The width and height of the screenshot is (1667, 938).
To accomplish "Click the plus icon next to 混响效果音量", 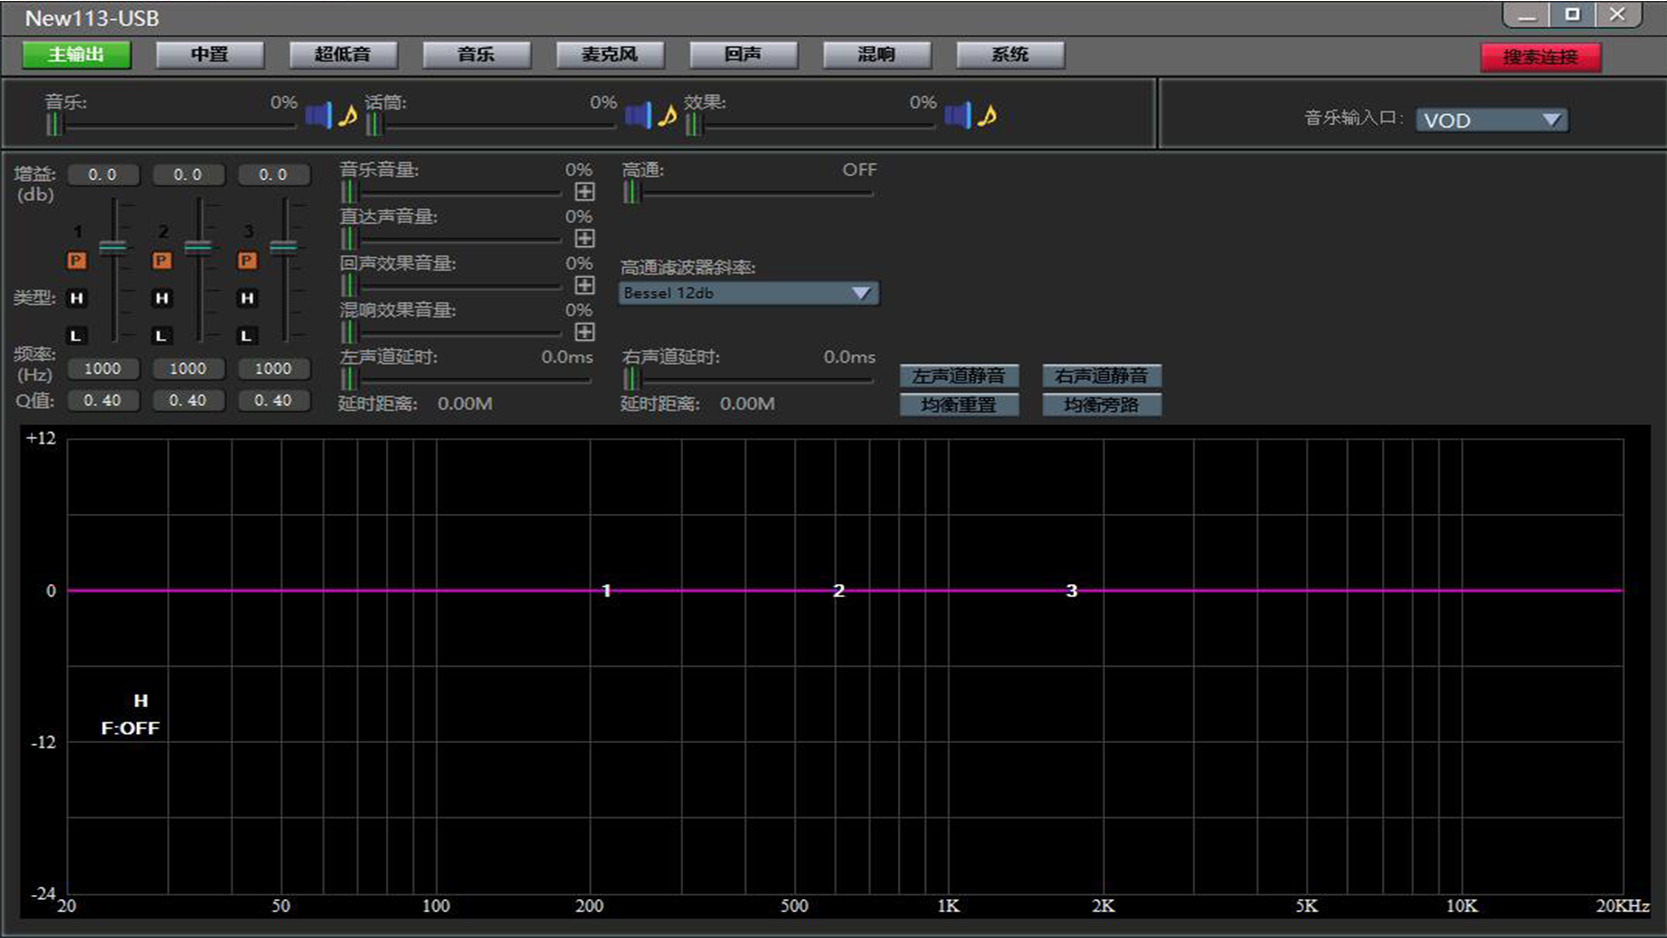I will 585,332.
